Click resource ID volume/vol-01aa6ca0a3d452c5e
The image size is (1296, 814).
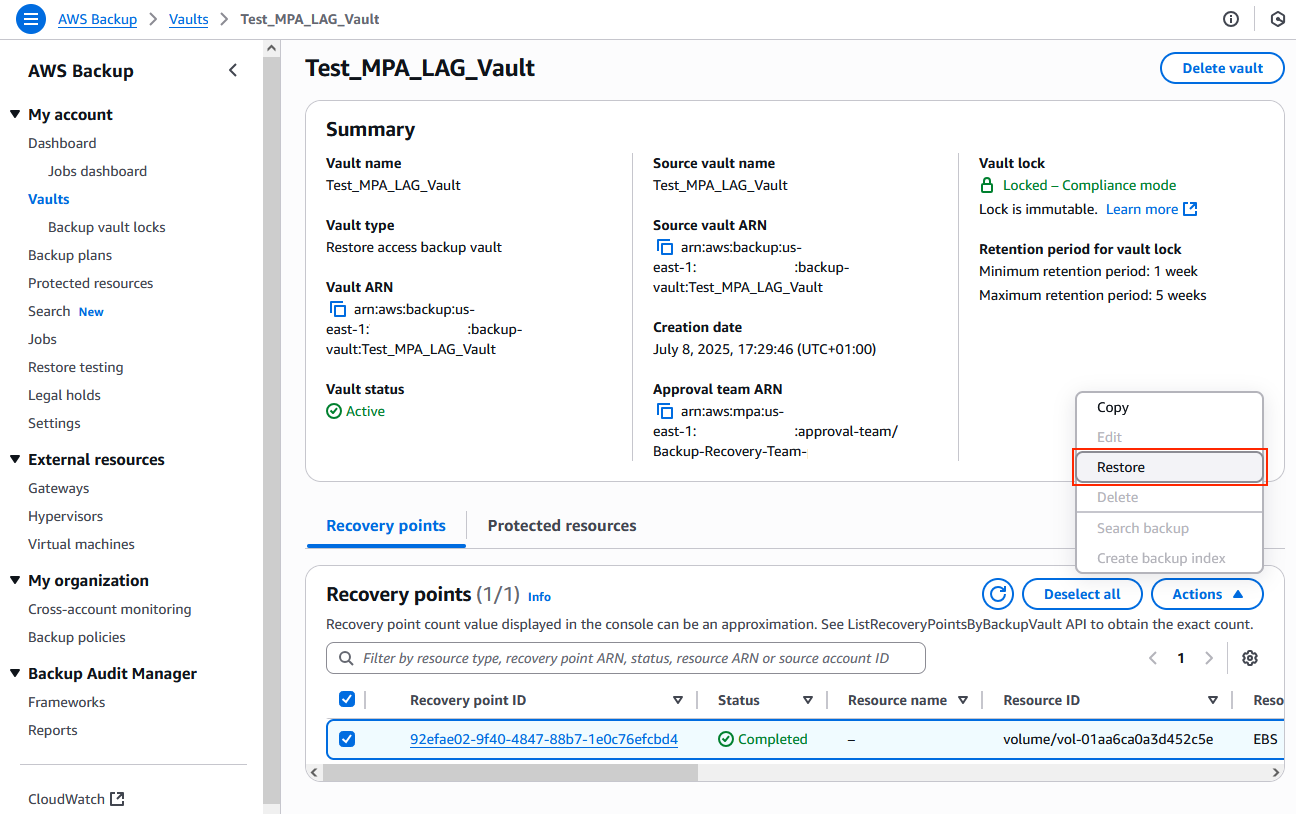point(1108,739)
